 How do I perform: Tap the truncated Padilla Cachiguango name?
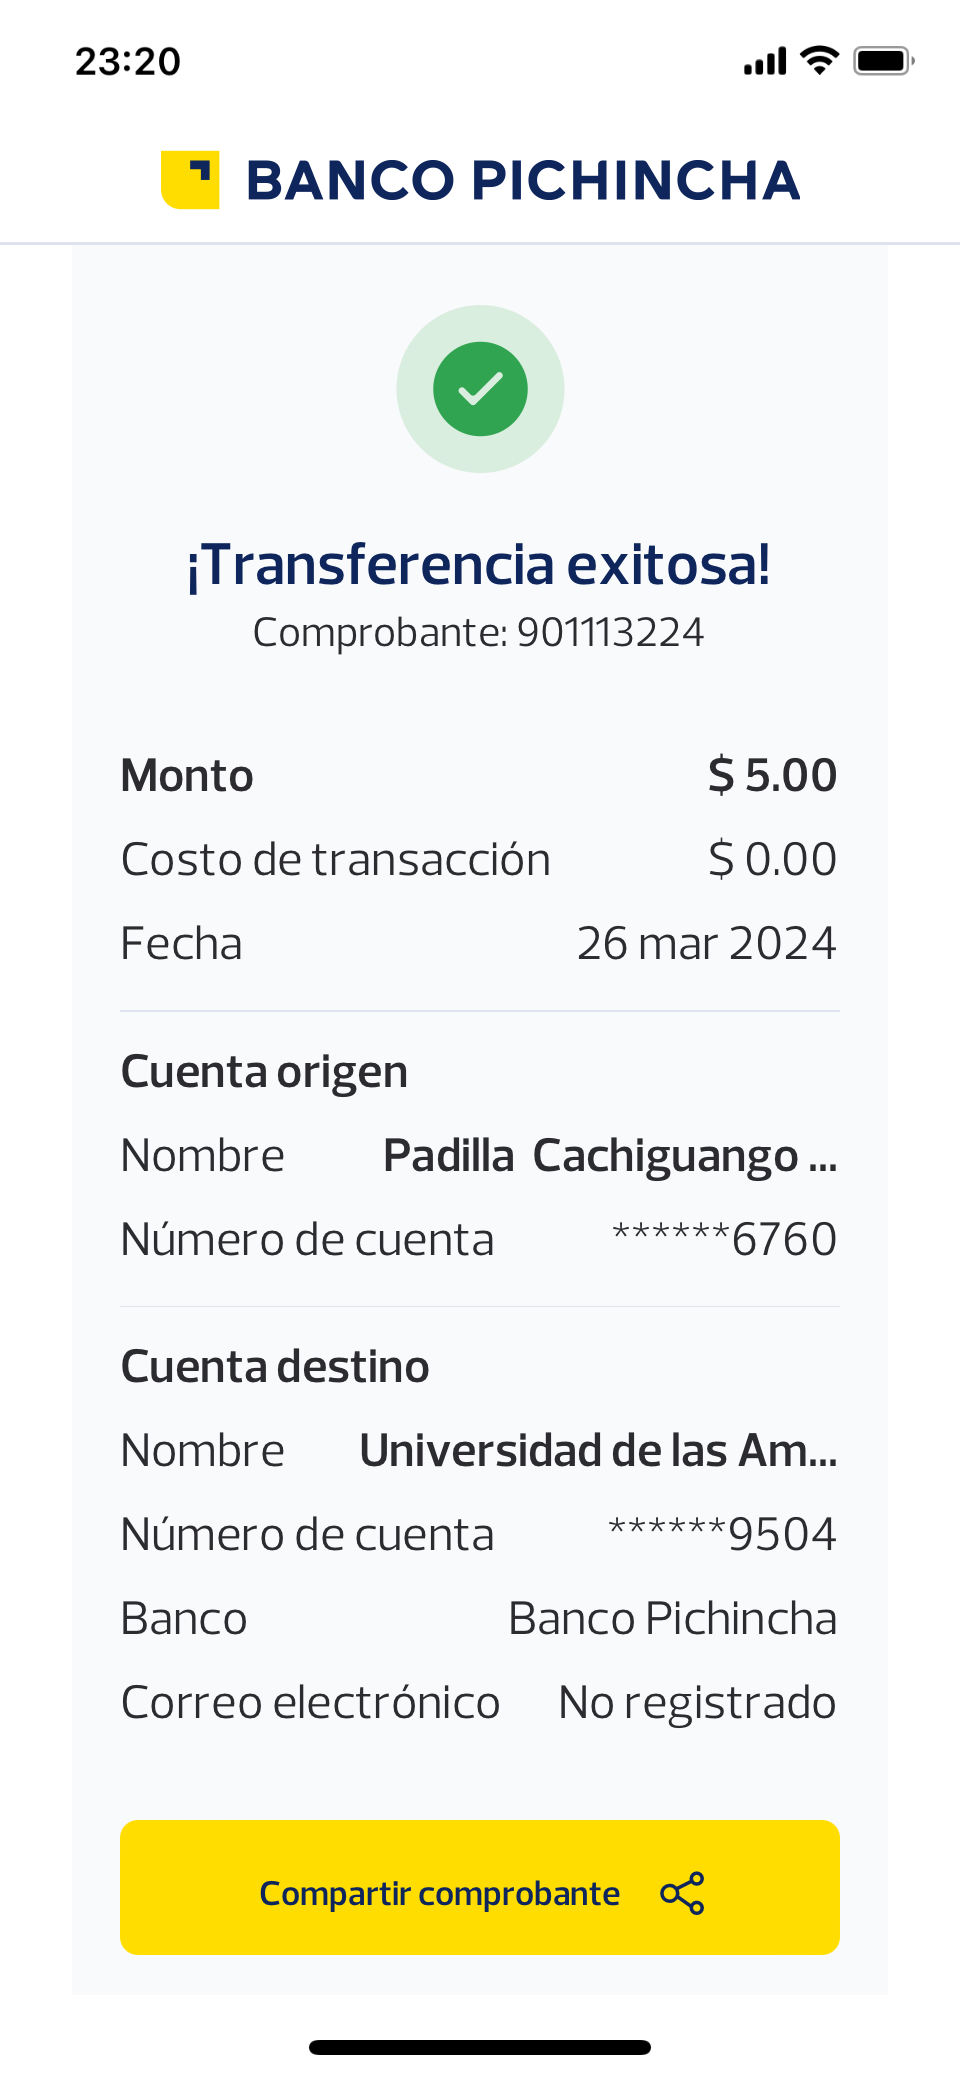click(610, 1156)
